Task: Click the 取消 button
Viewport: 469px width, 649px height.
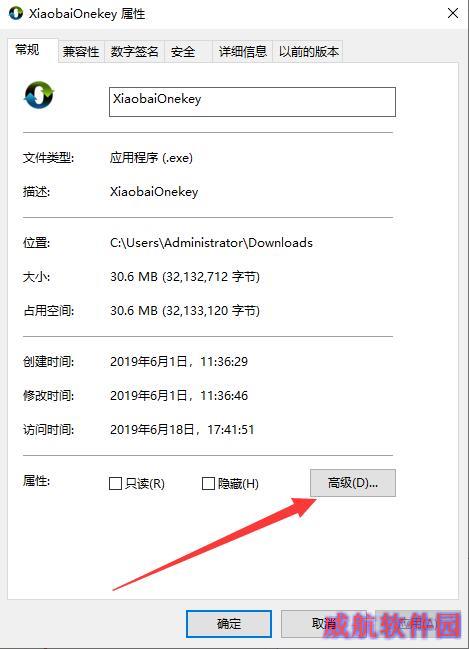Action: tap(324, 623)
